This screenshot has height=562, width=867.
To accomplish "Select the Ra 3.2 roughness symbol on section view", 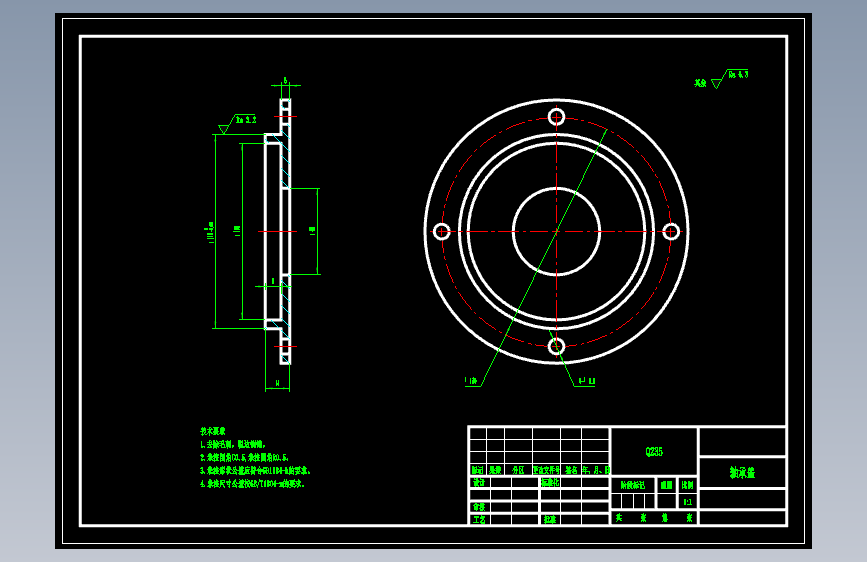I will point(237,124).
